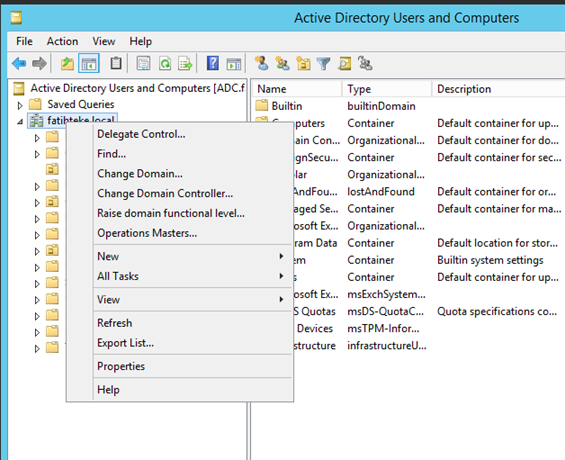Viewport: 565px width, 460px height.
Task: Click the console root icon in the tree
Action: point(19,88)
